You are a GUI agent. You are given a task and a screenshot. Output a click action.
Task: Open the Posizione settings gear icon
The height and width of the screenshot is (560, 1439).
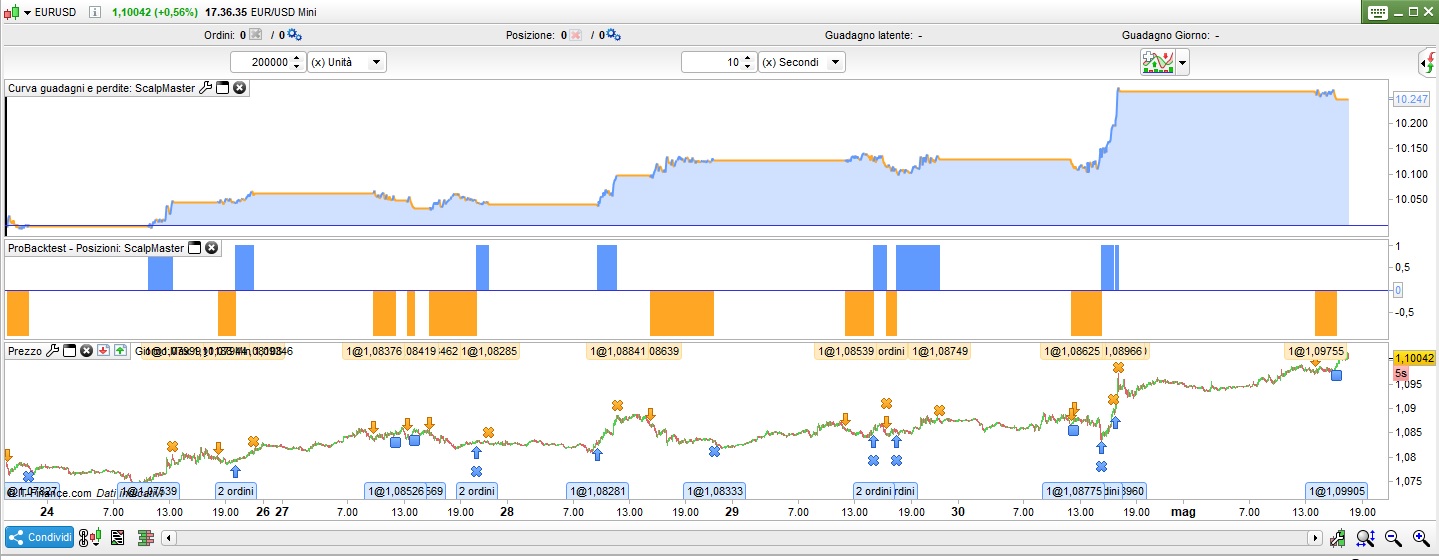pos(613,35)
